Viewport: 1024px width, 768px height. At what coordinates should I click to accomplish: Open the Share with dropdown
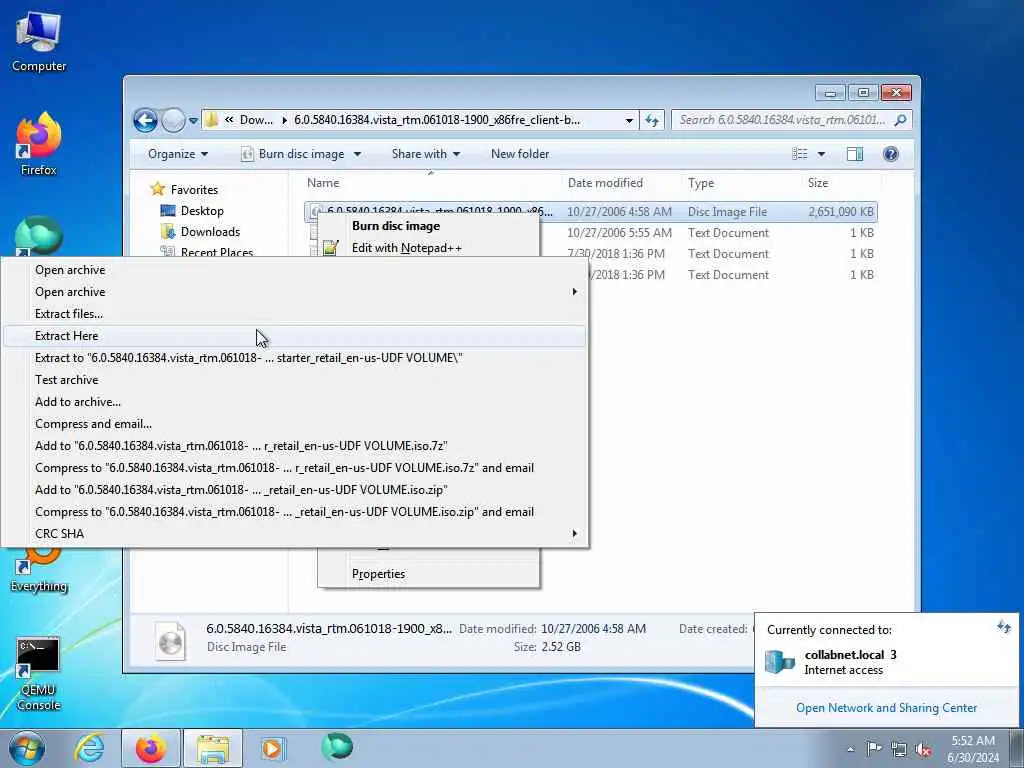pyautogui.click(x=426, y=154)
